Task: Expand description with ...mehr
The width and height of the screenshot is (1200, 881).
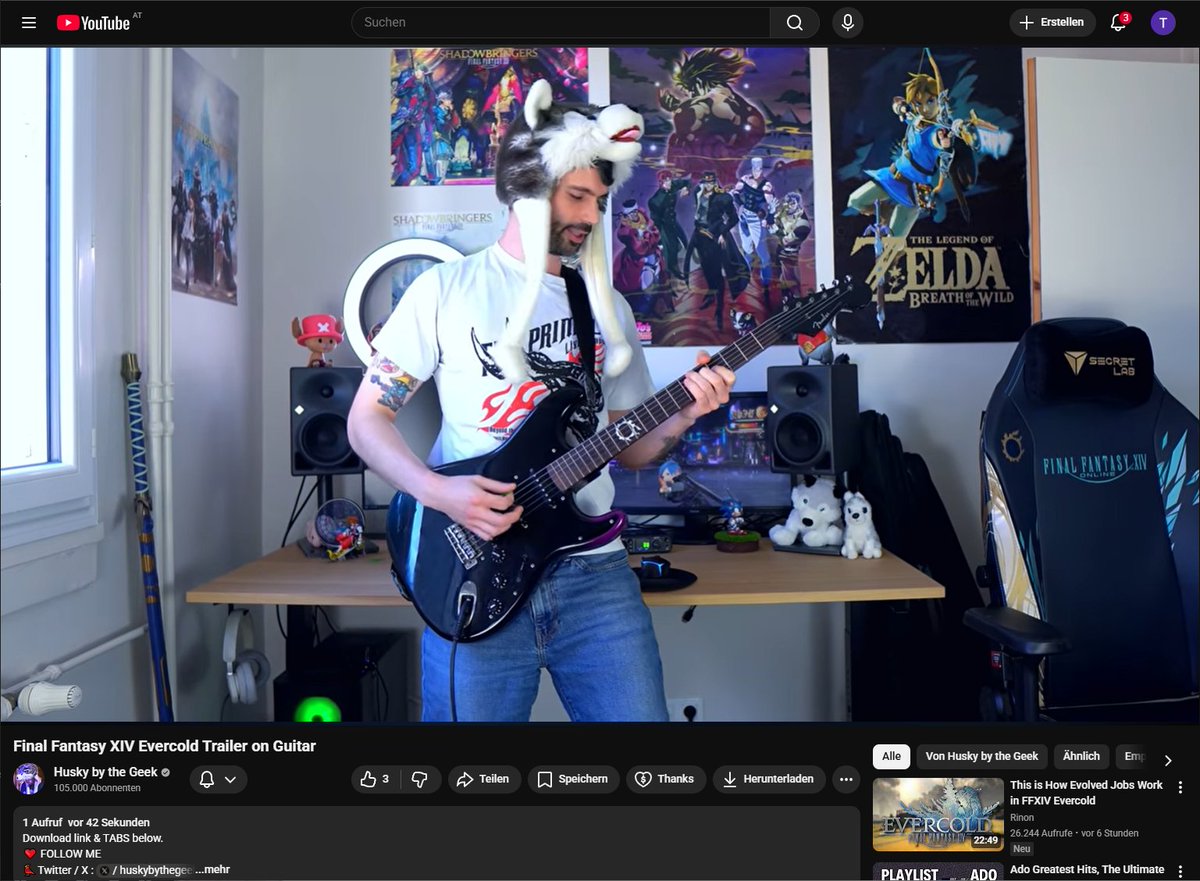Action: (x=212, y=870)
